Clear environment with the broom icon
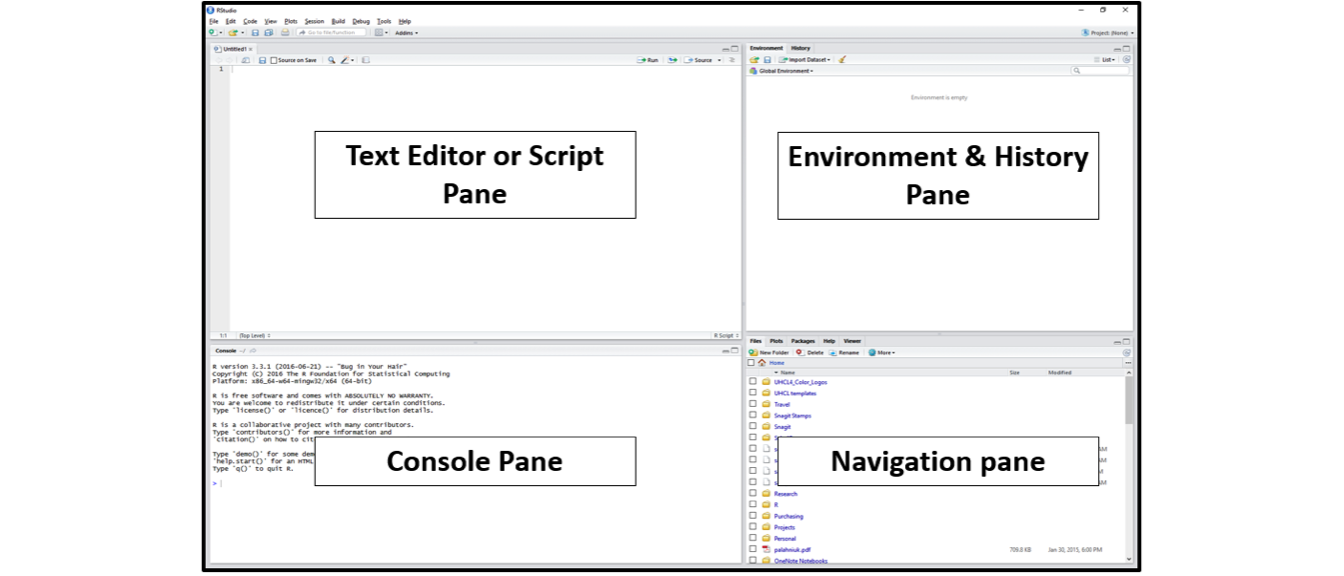This screenshot has height=576, width=1344. click(x=842, y=60)
